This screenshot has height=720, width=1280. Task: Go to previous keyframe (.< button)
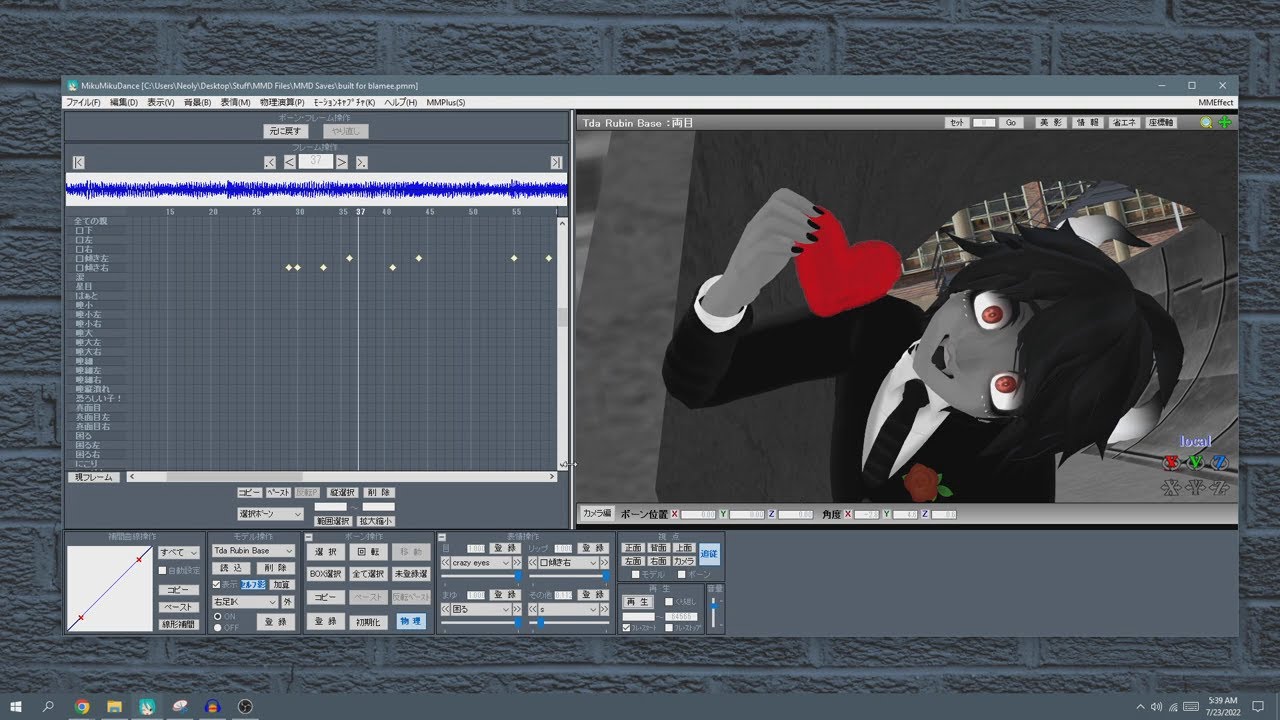click(x=270, y=162)
